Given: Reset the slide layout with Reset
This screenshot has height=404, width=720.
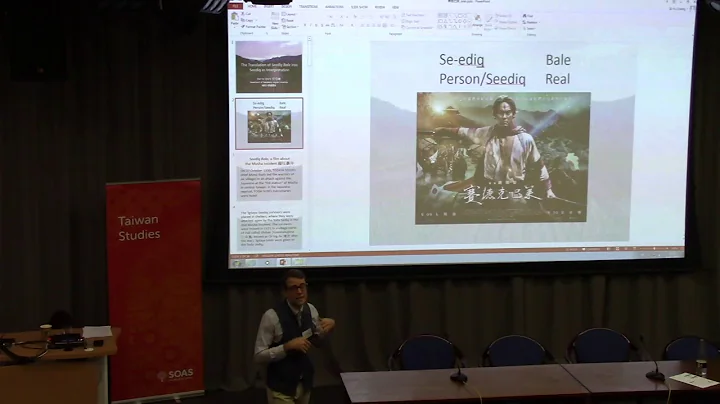Looking at the screenshot, I should click(x=288, y=21).
